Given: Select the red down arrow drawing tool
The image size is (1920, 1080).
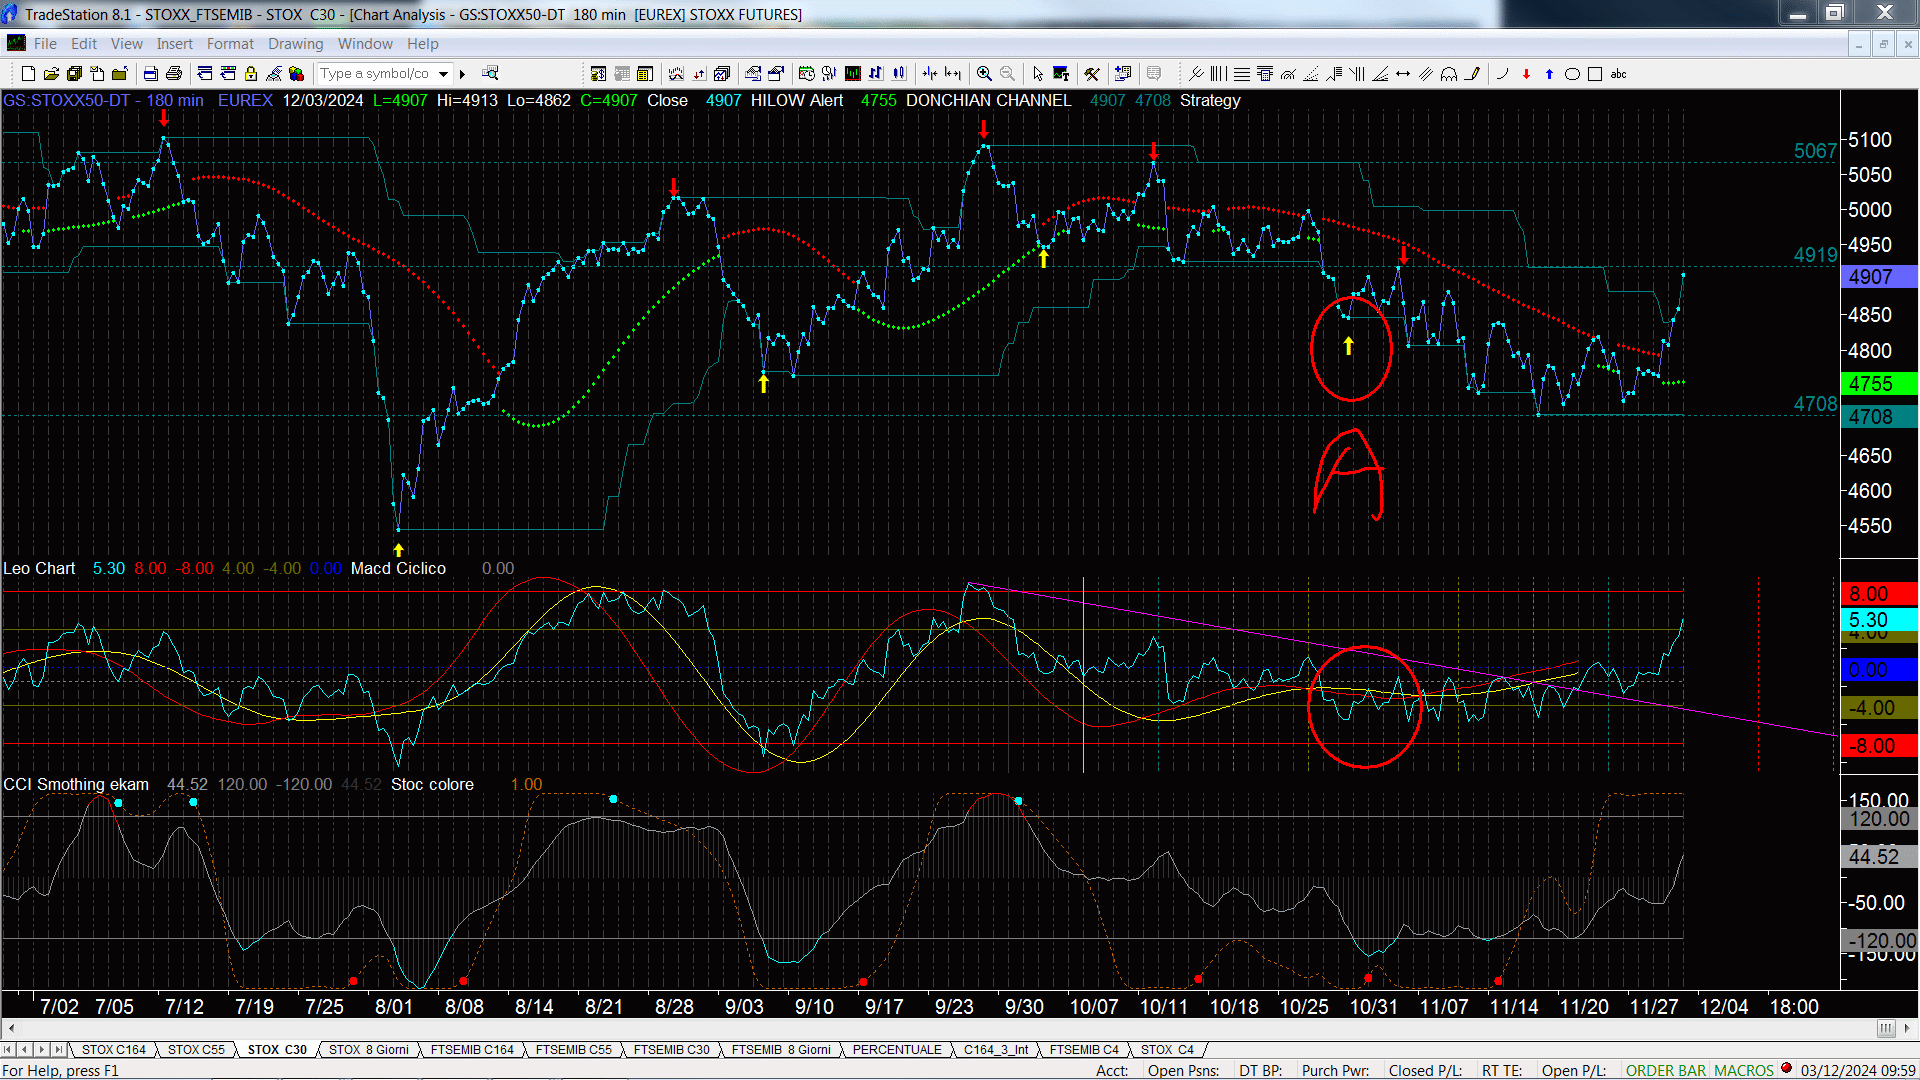Looking at the screenshot, I should pyautogui.click(x=1526, y=74).
